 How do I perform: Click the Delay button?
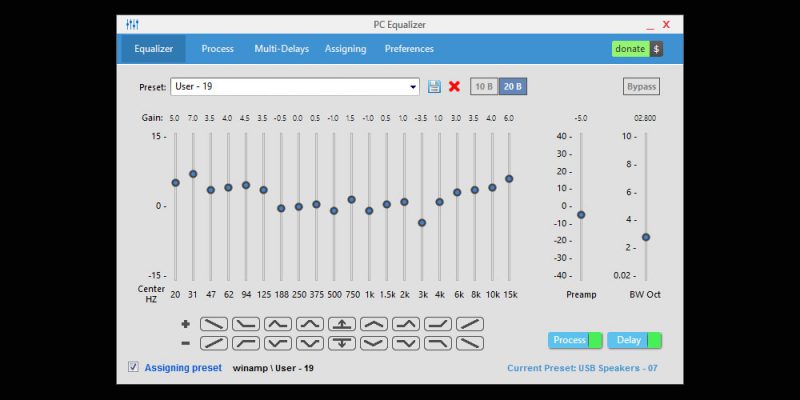[x=634, y=340]
